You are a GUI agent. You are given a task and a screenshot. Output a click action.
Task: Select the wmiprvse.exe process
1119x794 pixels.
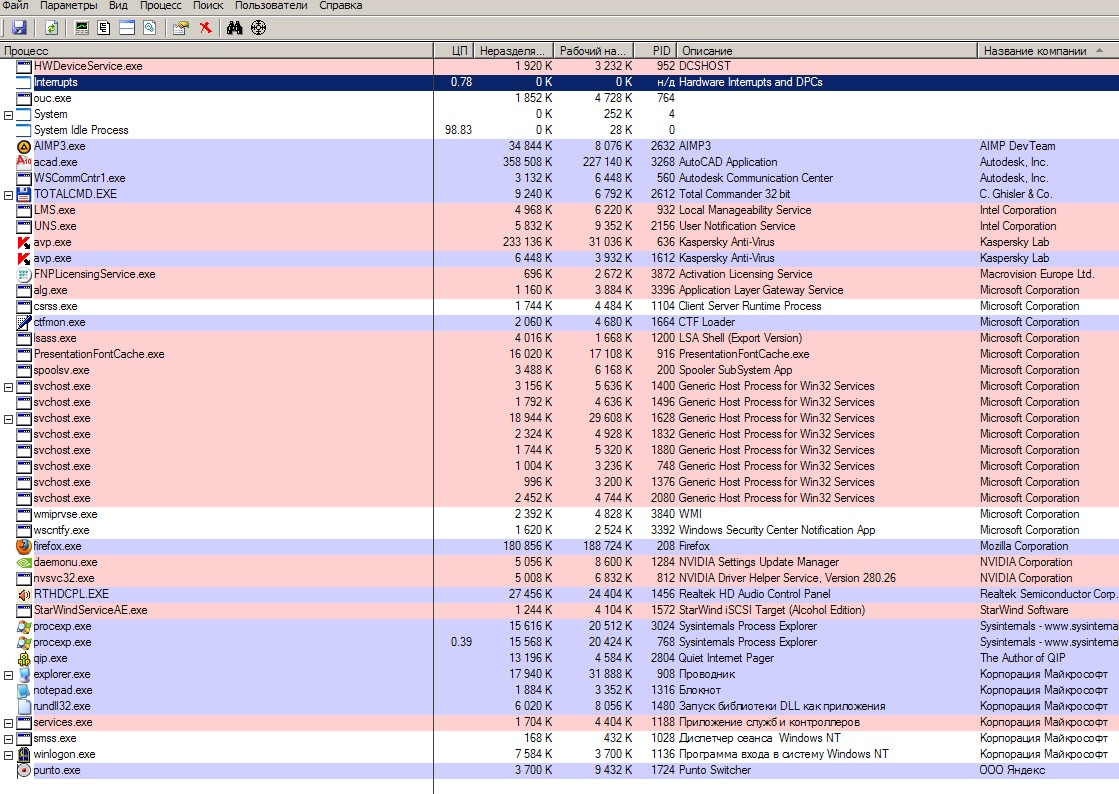[x=65, y=514]
